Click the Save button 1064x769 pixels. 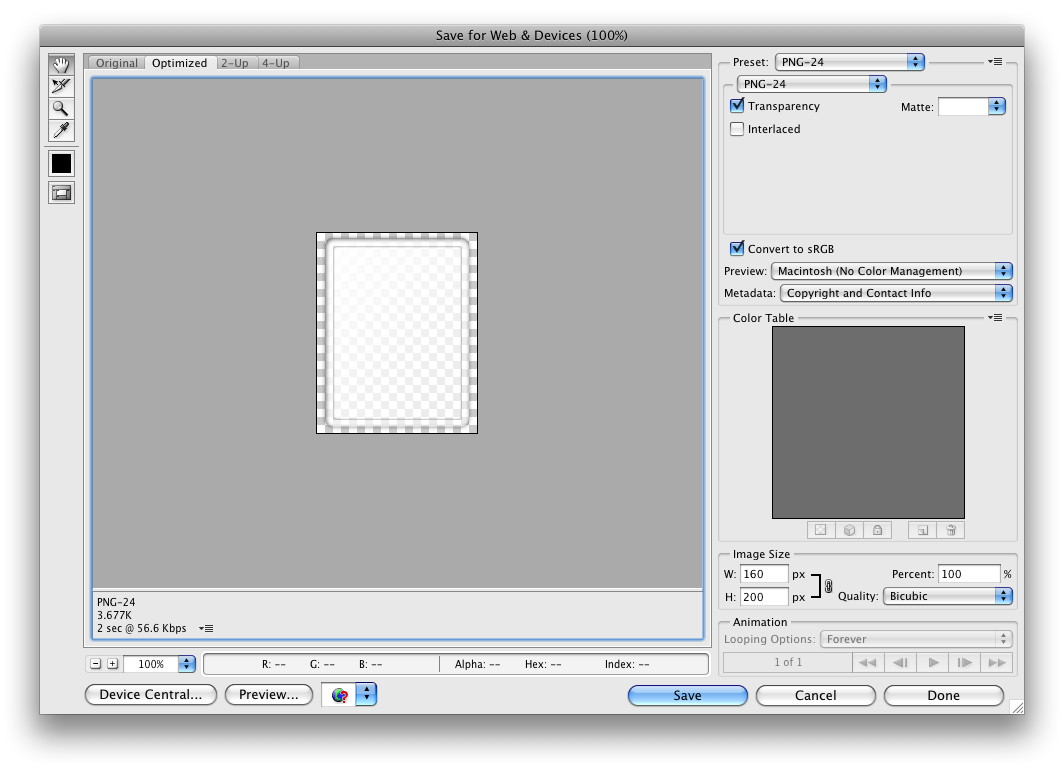(687, 695)
